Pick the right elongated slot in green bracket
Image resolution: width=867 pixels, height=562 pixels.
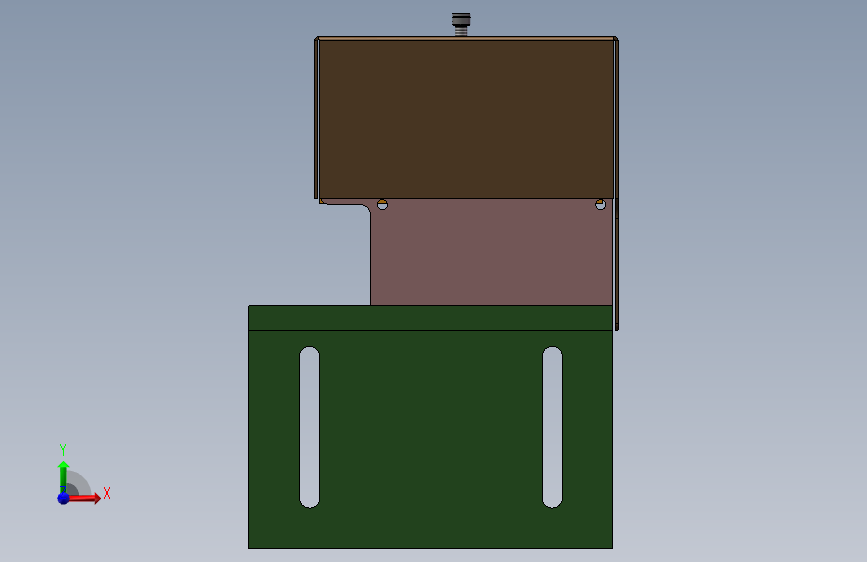(x=552, y=427)
